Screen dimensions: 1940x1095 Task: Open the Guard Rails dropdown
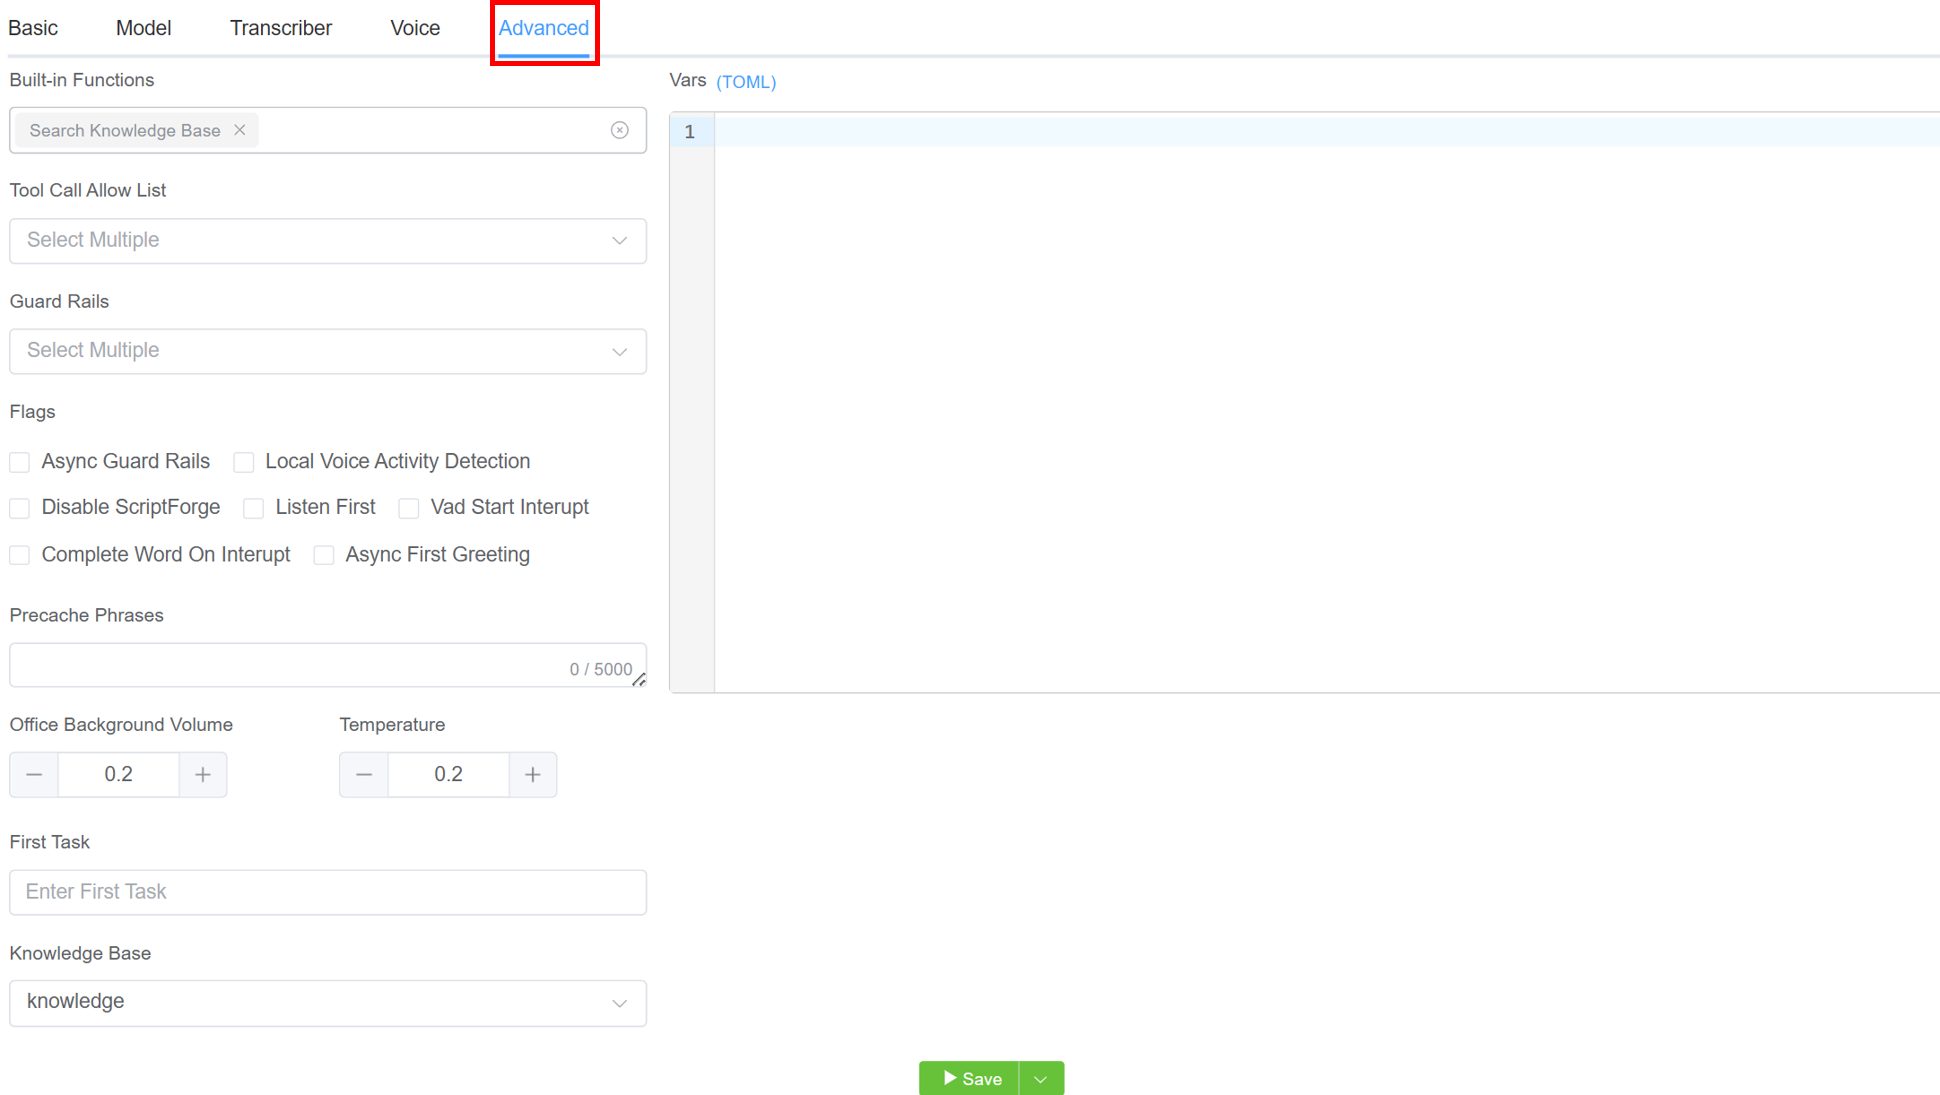pyautogui.click(x=328, y=351)
